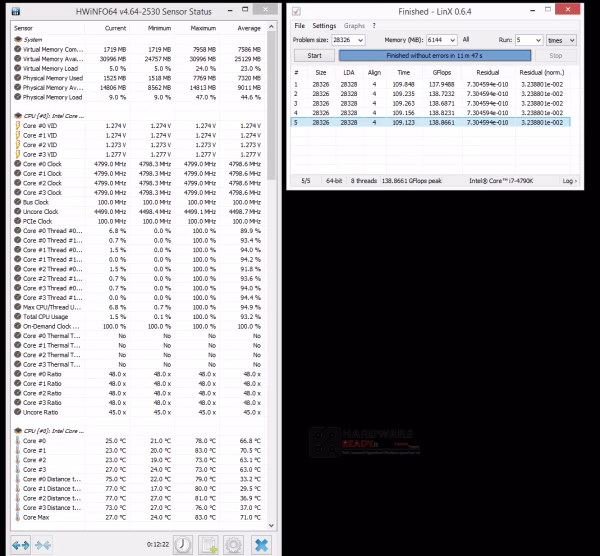This screenshot has width=600, height=556.
Task: Select run 3 row in LinX results
Action: point(430,103)
